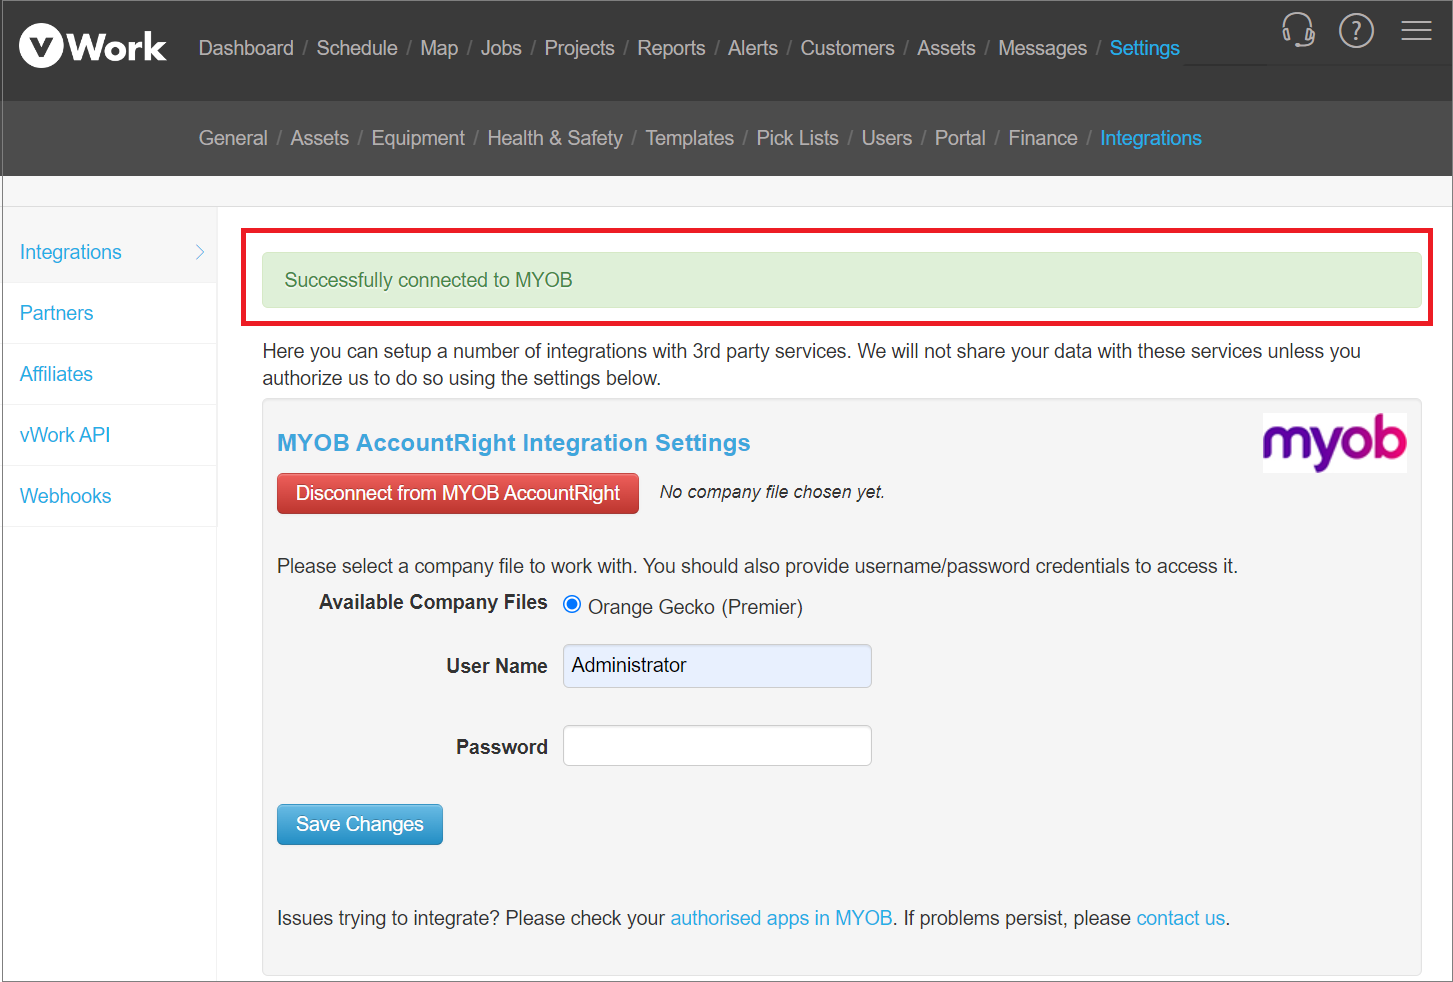
Task: Focus the Password input field
Action: [717, 746]
